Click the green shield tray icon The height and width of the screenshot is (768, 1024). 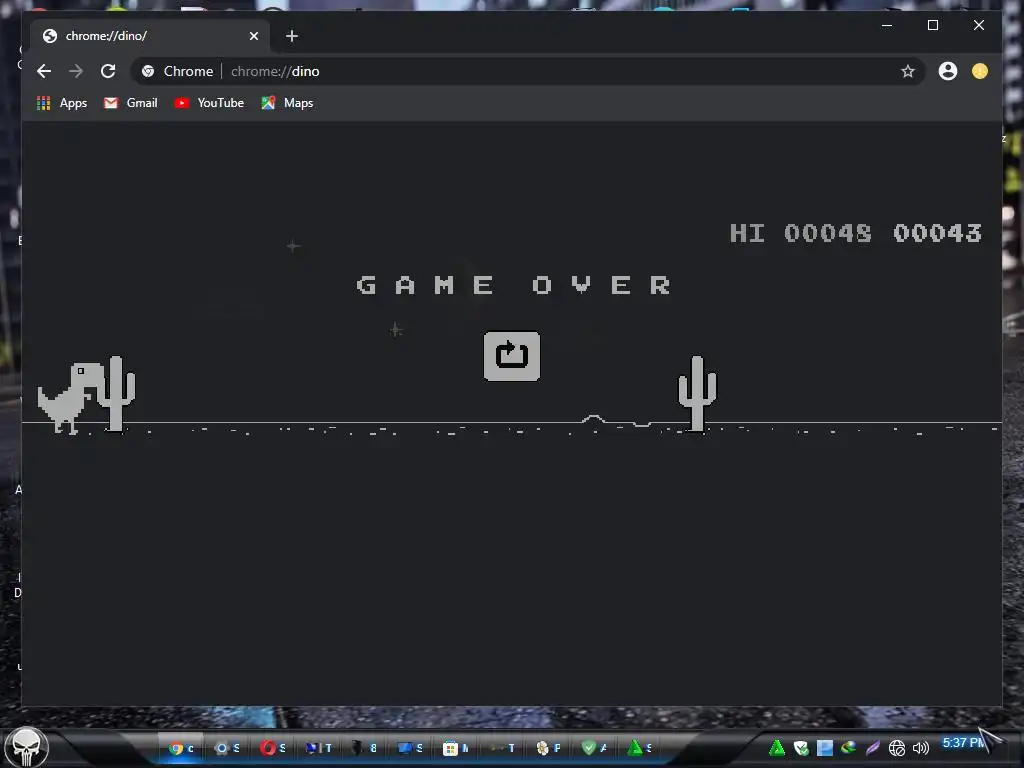(801, 748)
